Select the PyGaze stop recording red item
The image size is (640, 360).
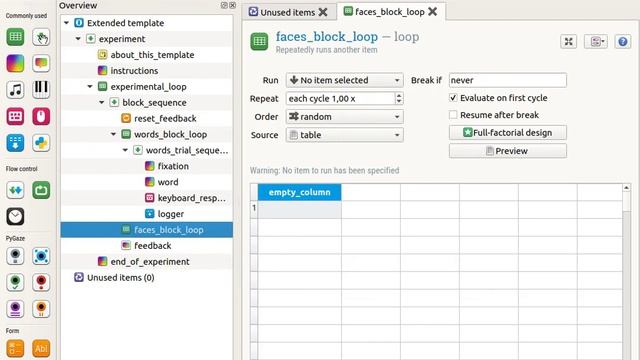tap(41, 282)
